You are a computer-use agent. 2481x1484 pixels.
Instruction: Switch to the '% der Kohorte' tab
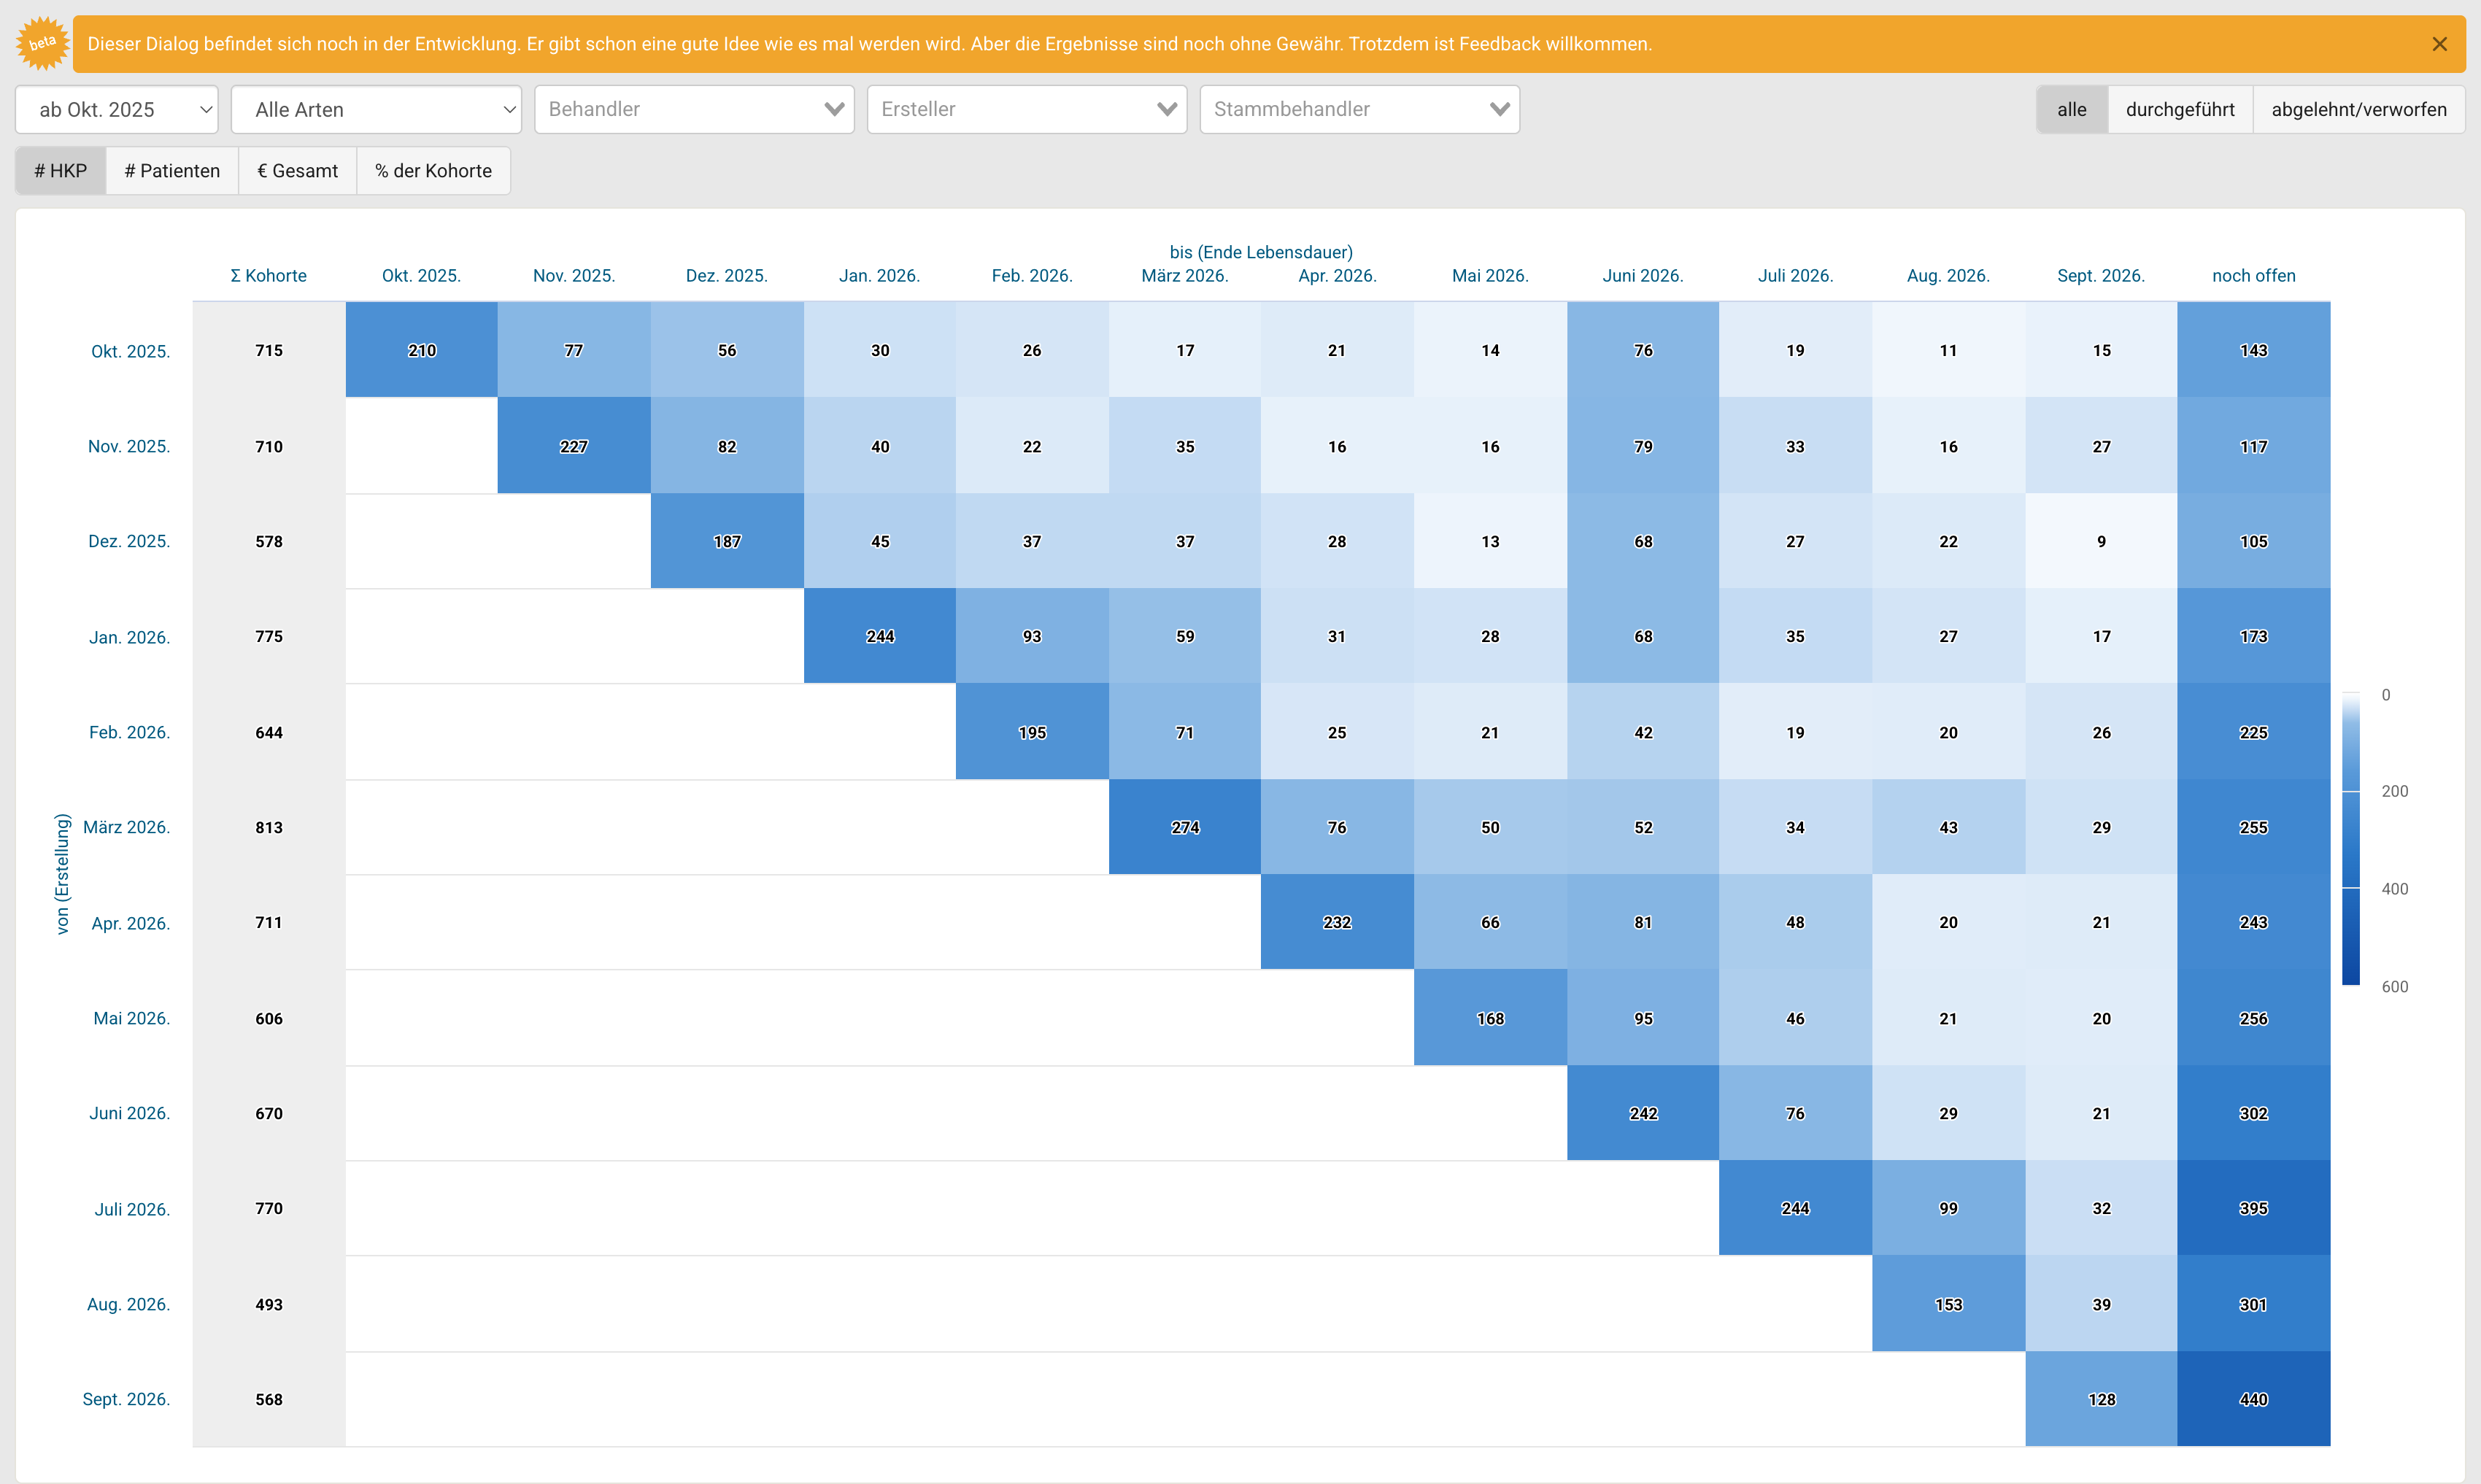point(433,171)
